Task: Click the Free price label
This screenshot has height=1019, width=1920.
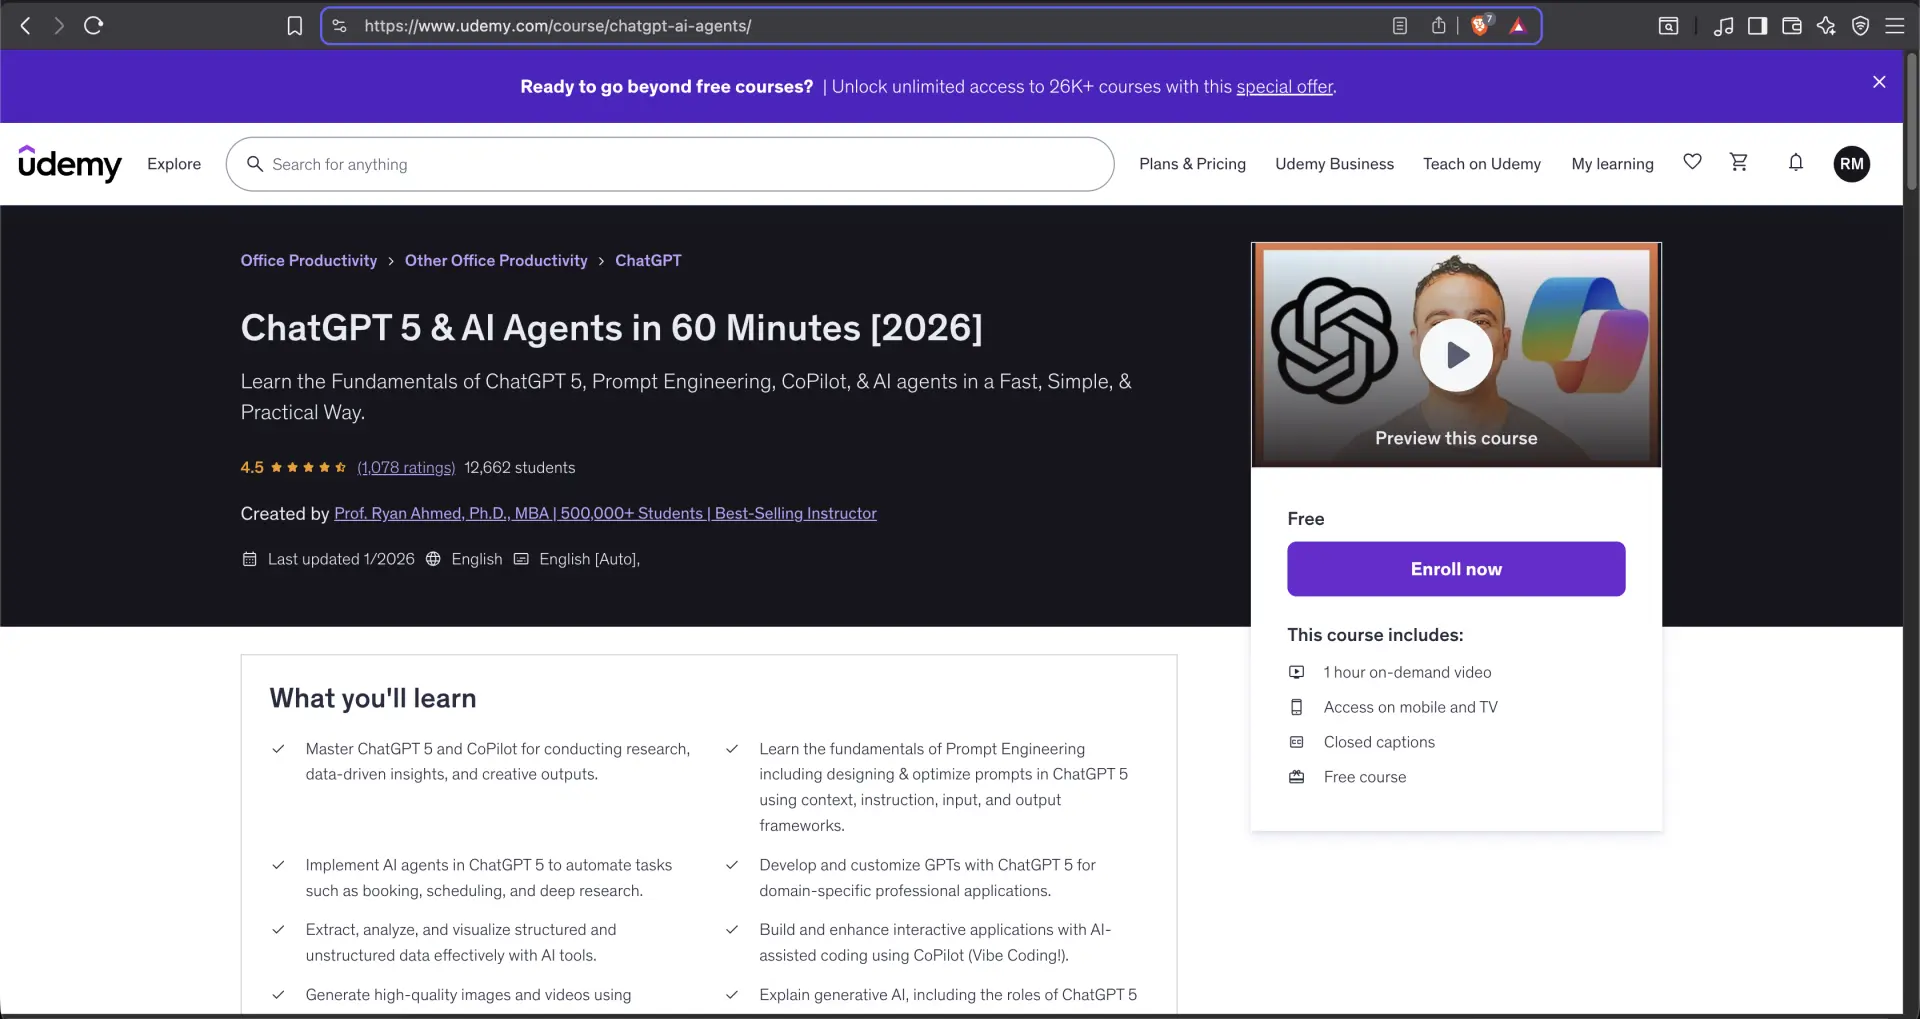Action: pos(1305,519)
